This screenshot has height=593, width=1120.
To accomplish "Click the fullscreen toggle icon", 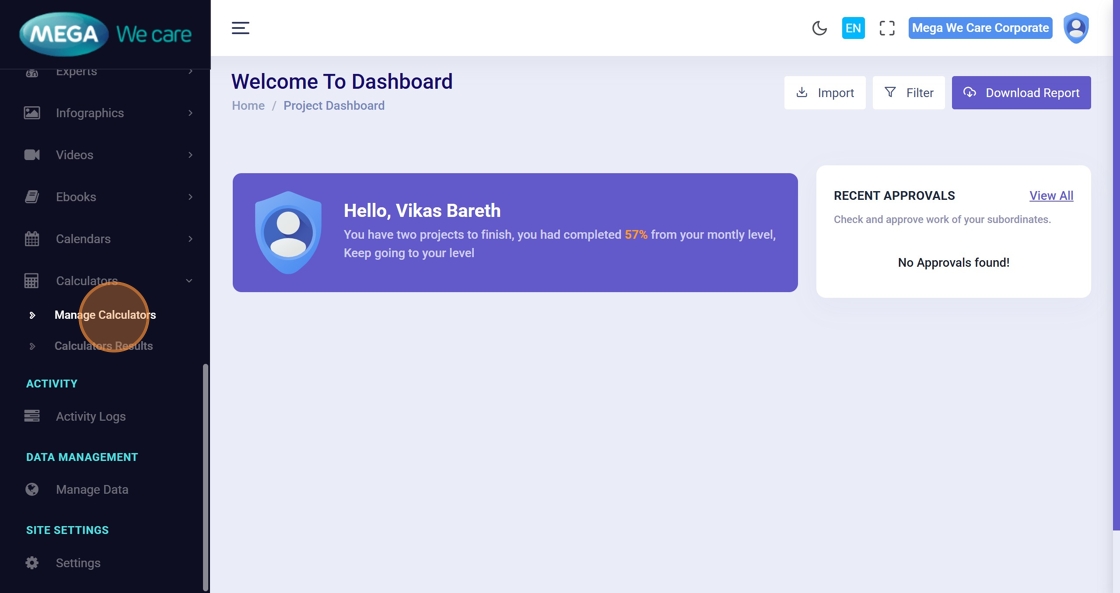I will point(887,28).
